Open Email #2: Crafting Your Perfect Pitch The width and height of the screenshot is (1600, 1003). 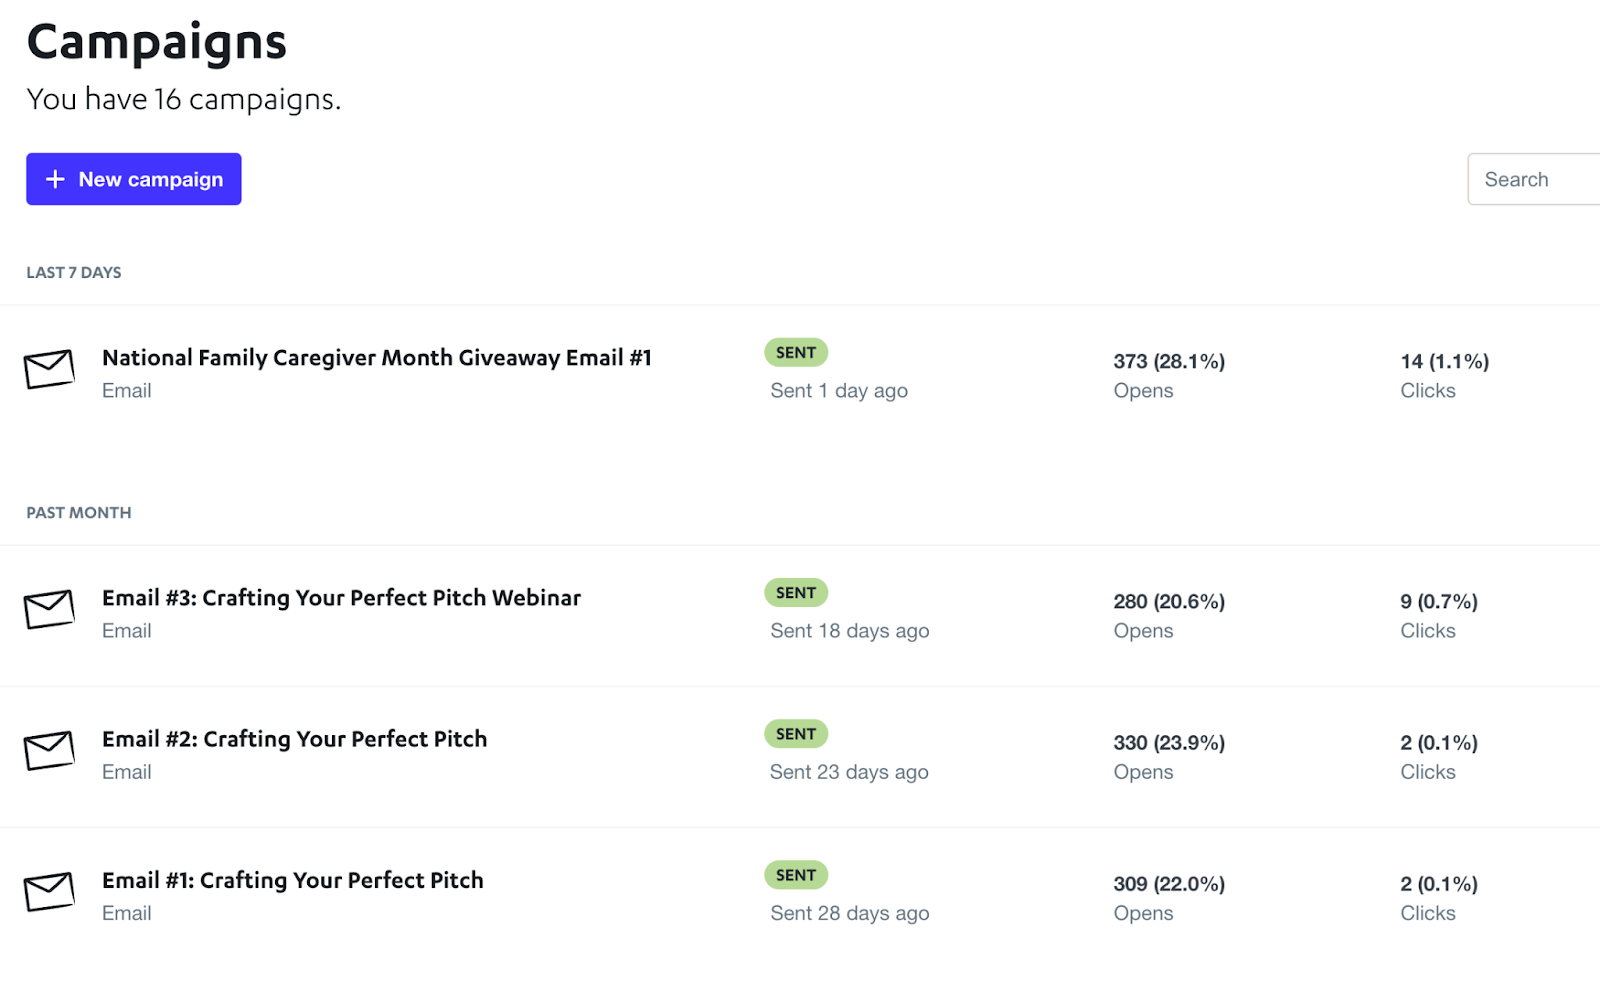point(294,739)
